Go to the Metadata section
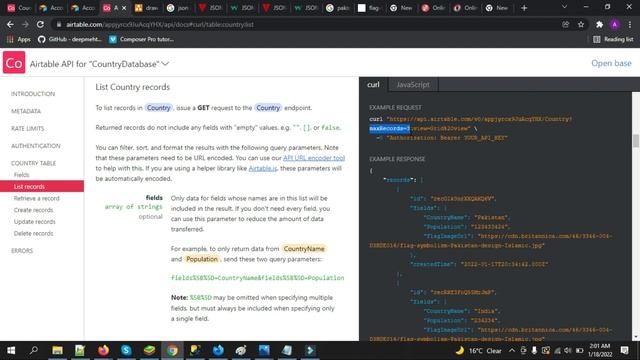Screen dimensions: 640x360 click(26, 111)
